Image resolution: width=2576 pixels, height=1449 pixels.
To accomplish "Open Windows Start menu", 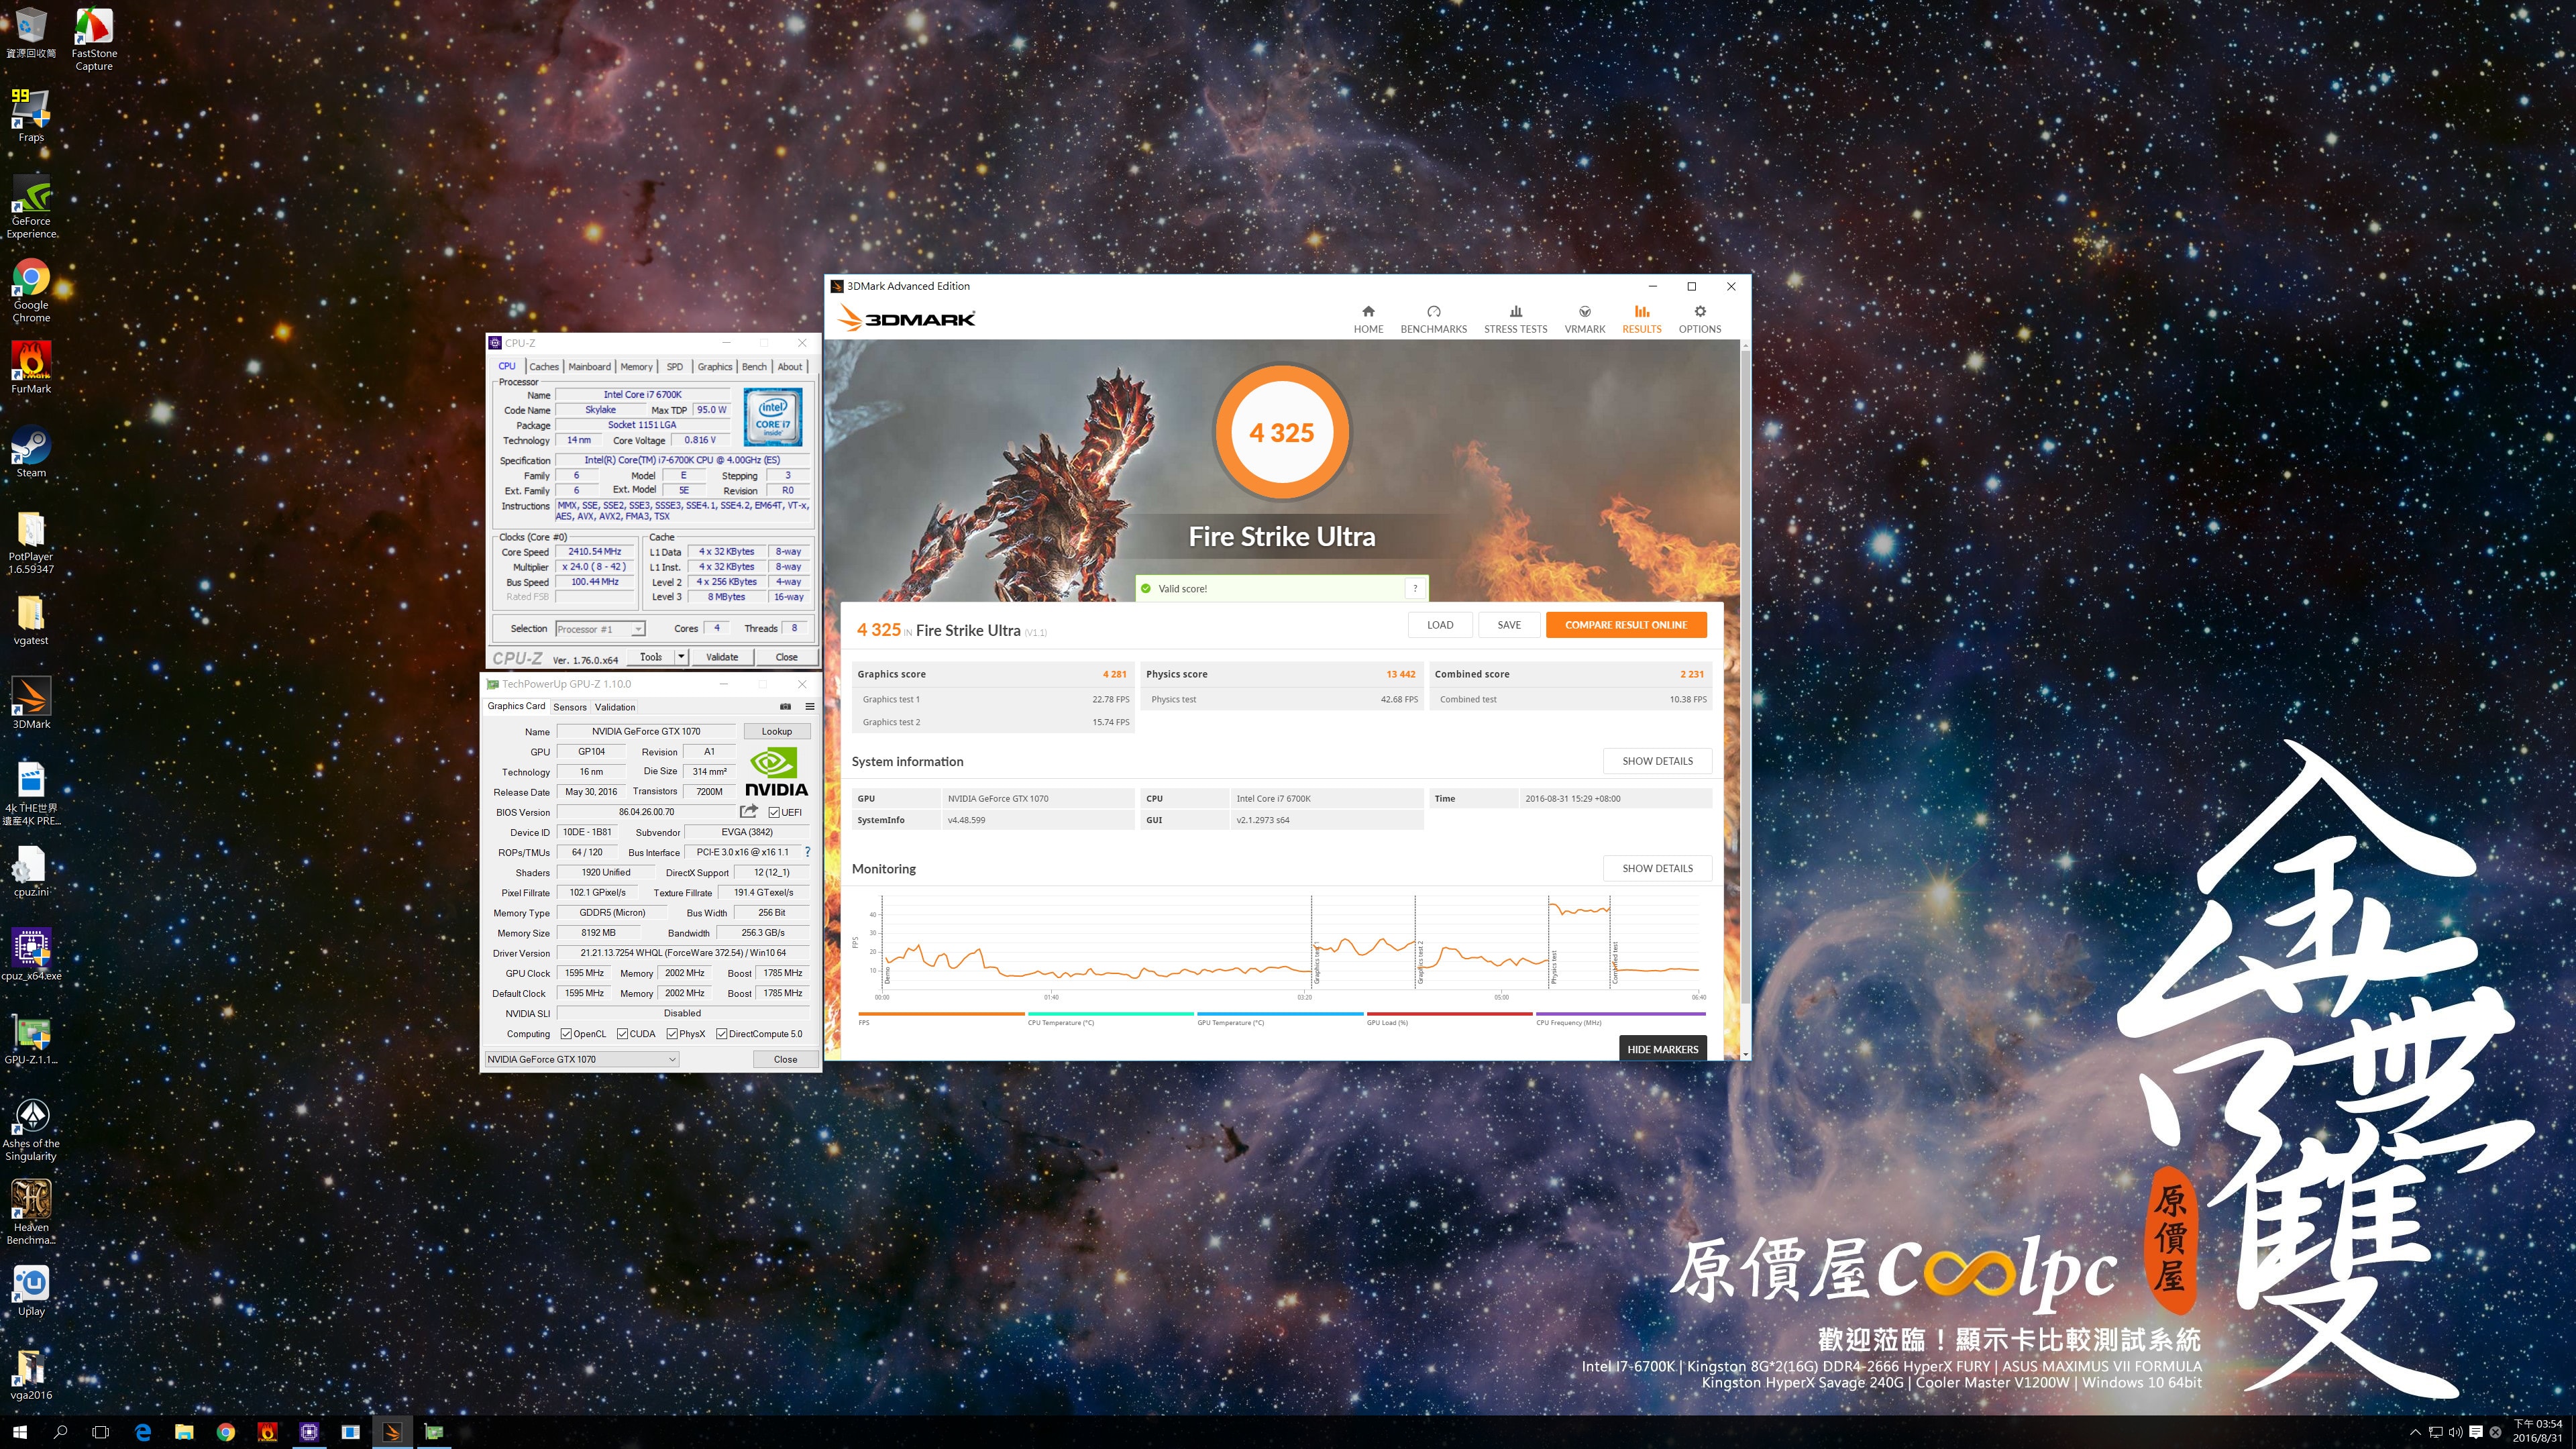I will 19,1432.
